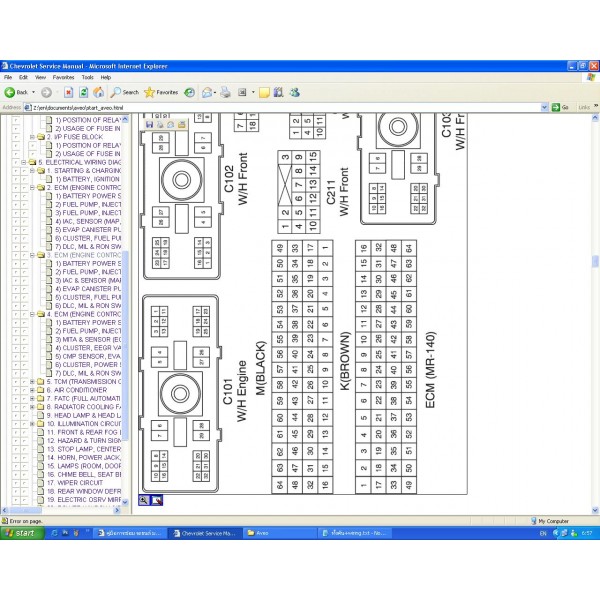Open tree item 1) BATTERY, IGNITION
Screen dimensions: 600x600
coord(88,179)
